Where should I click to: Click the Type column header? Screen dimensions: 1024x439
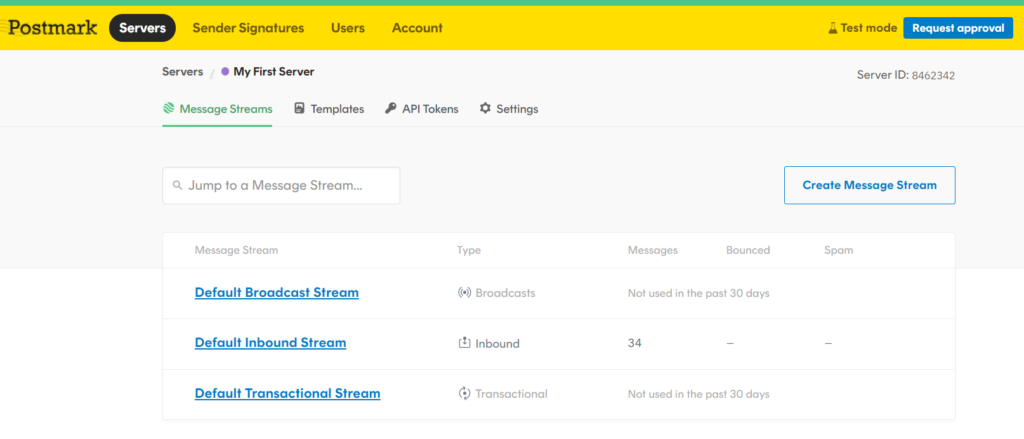tap(469, 250)
